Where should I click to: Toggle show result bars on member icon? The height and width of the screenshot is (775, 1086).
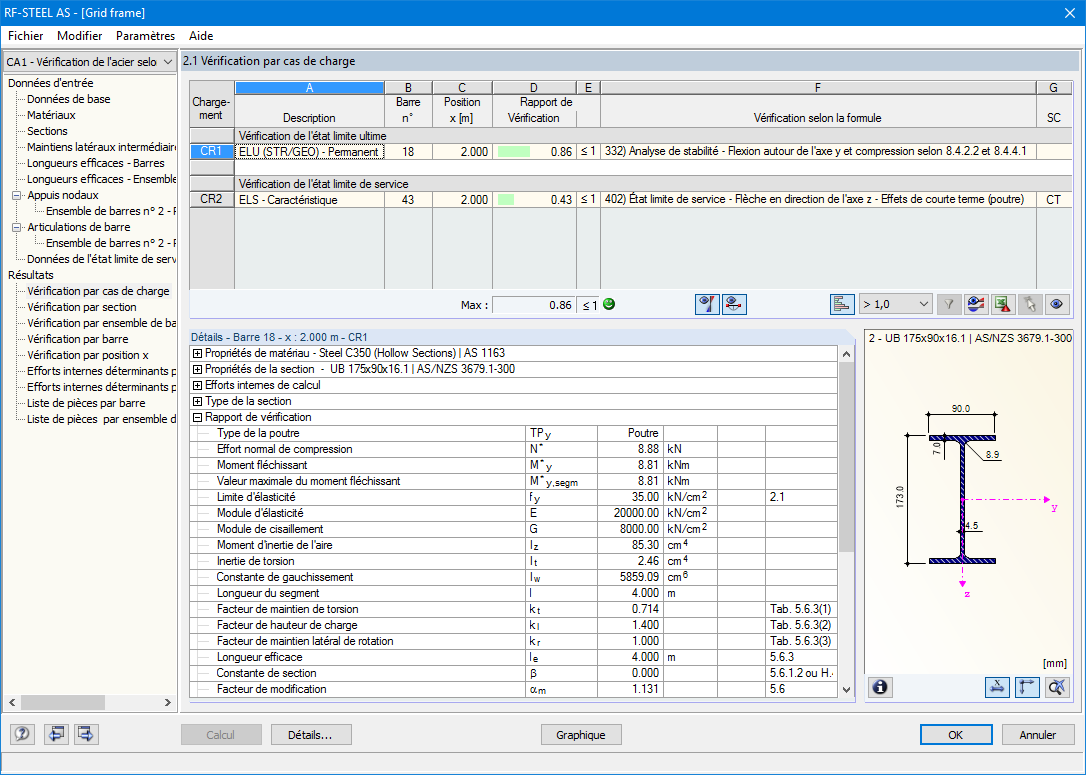[x=734, y=304]
